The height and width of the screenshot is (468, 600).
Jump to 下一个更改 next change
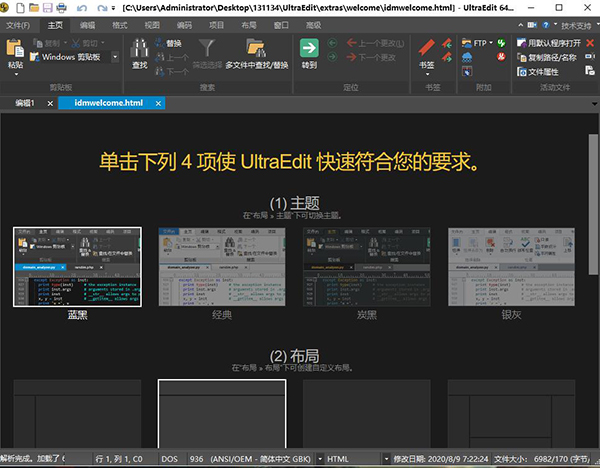[x=371, y=57]
